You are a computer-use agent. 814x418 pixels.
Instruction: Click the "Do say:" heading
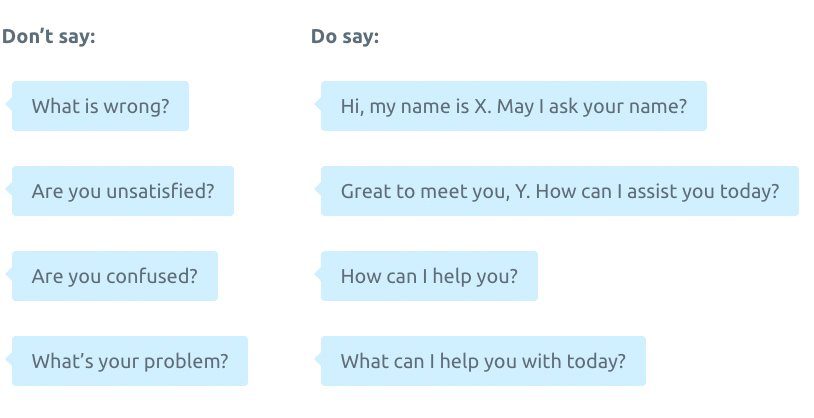point(345,36)
